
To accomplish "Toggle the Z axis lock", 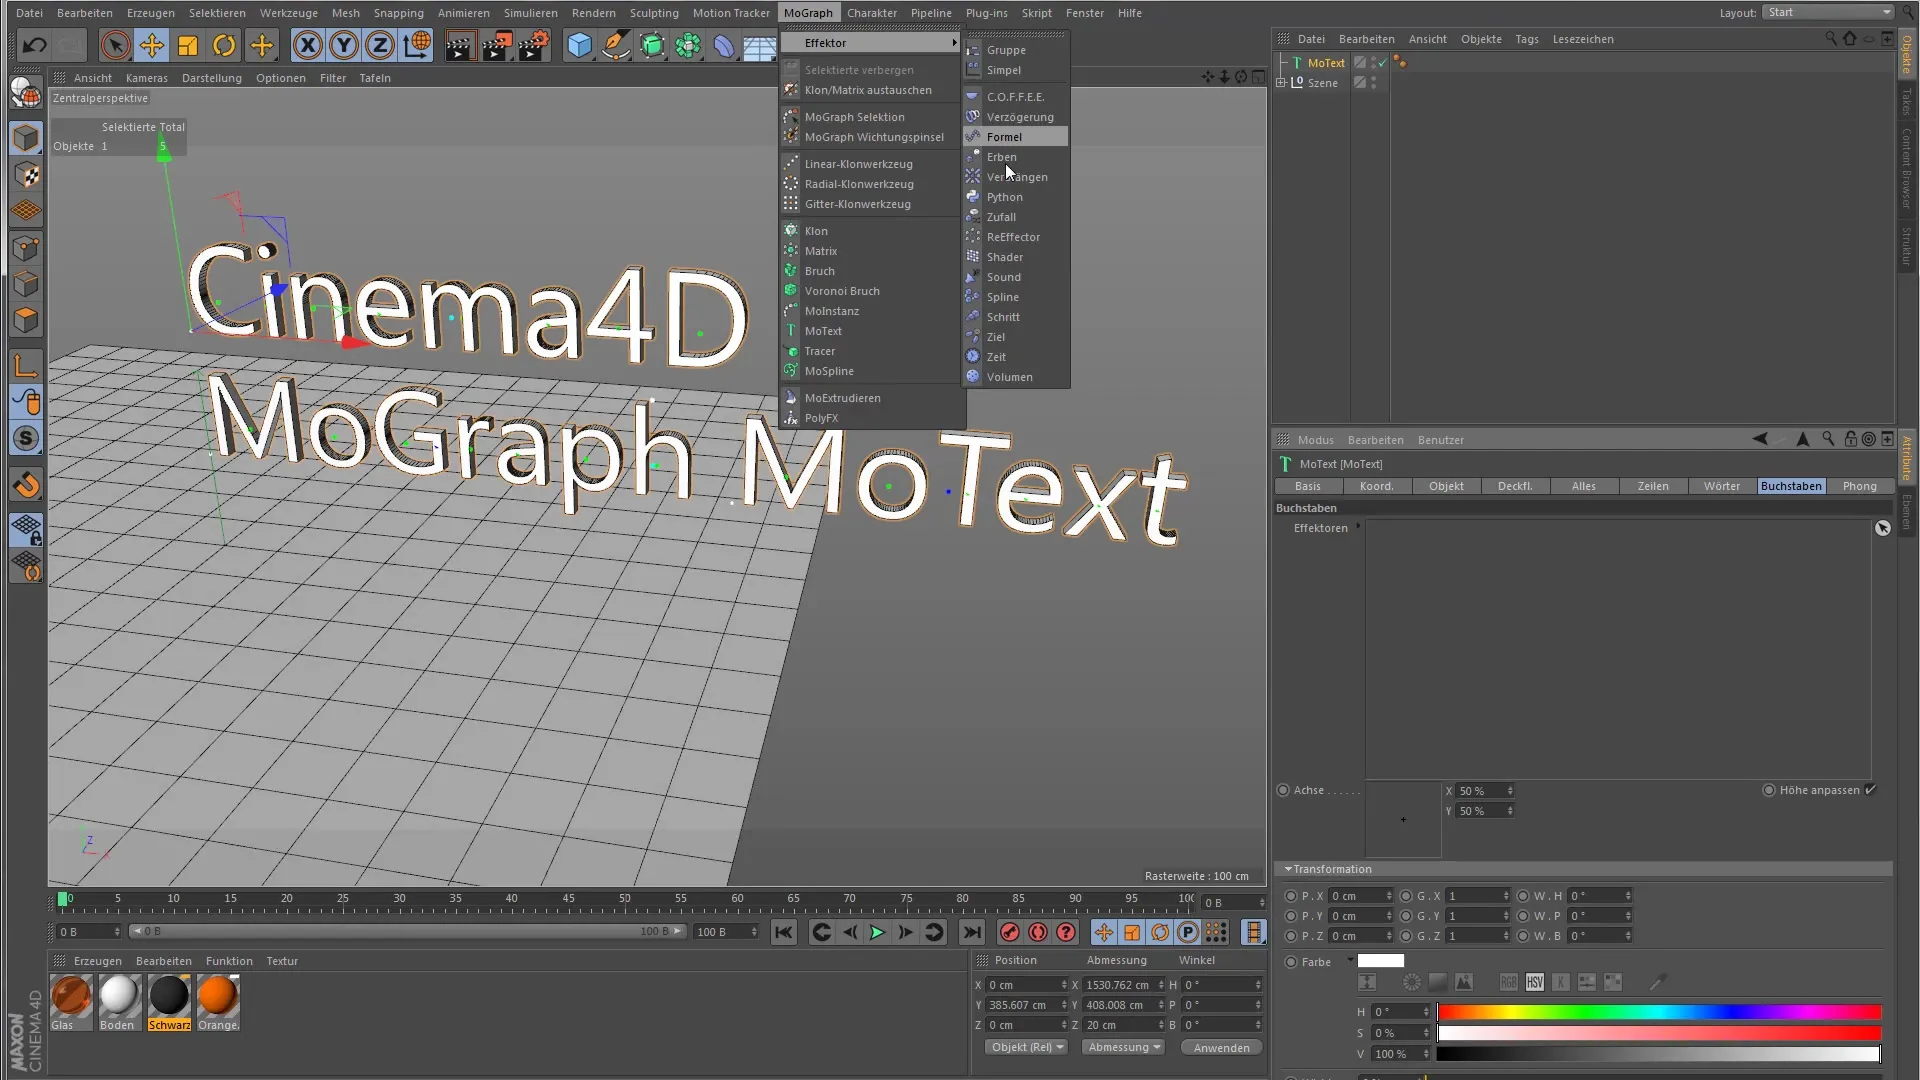I will [x=380, y=45].
